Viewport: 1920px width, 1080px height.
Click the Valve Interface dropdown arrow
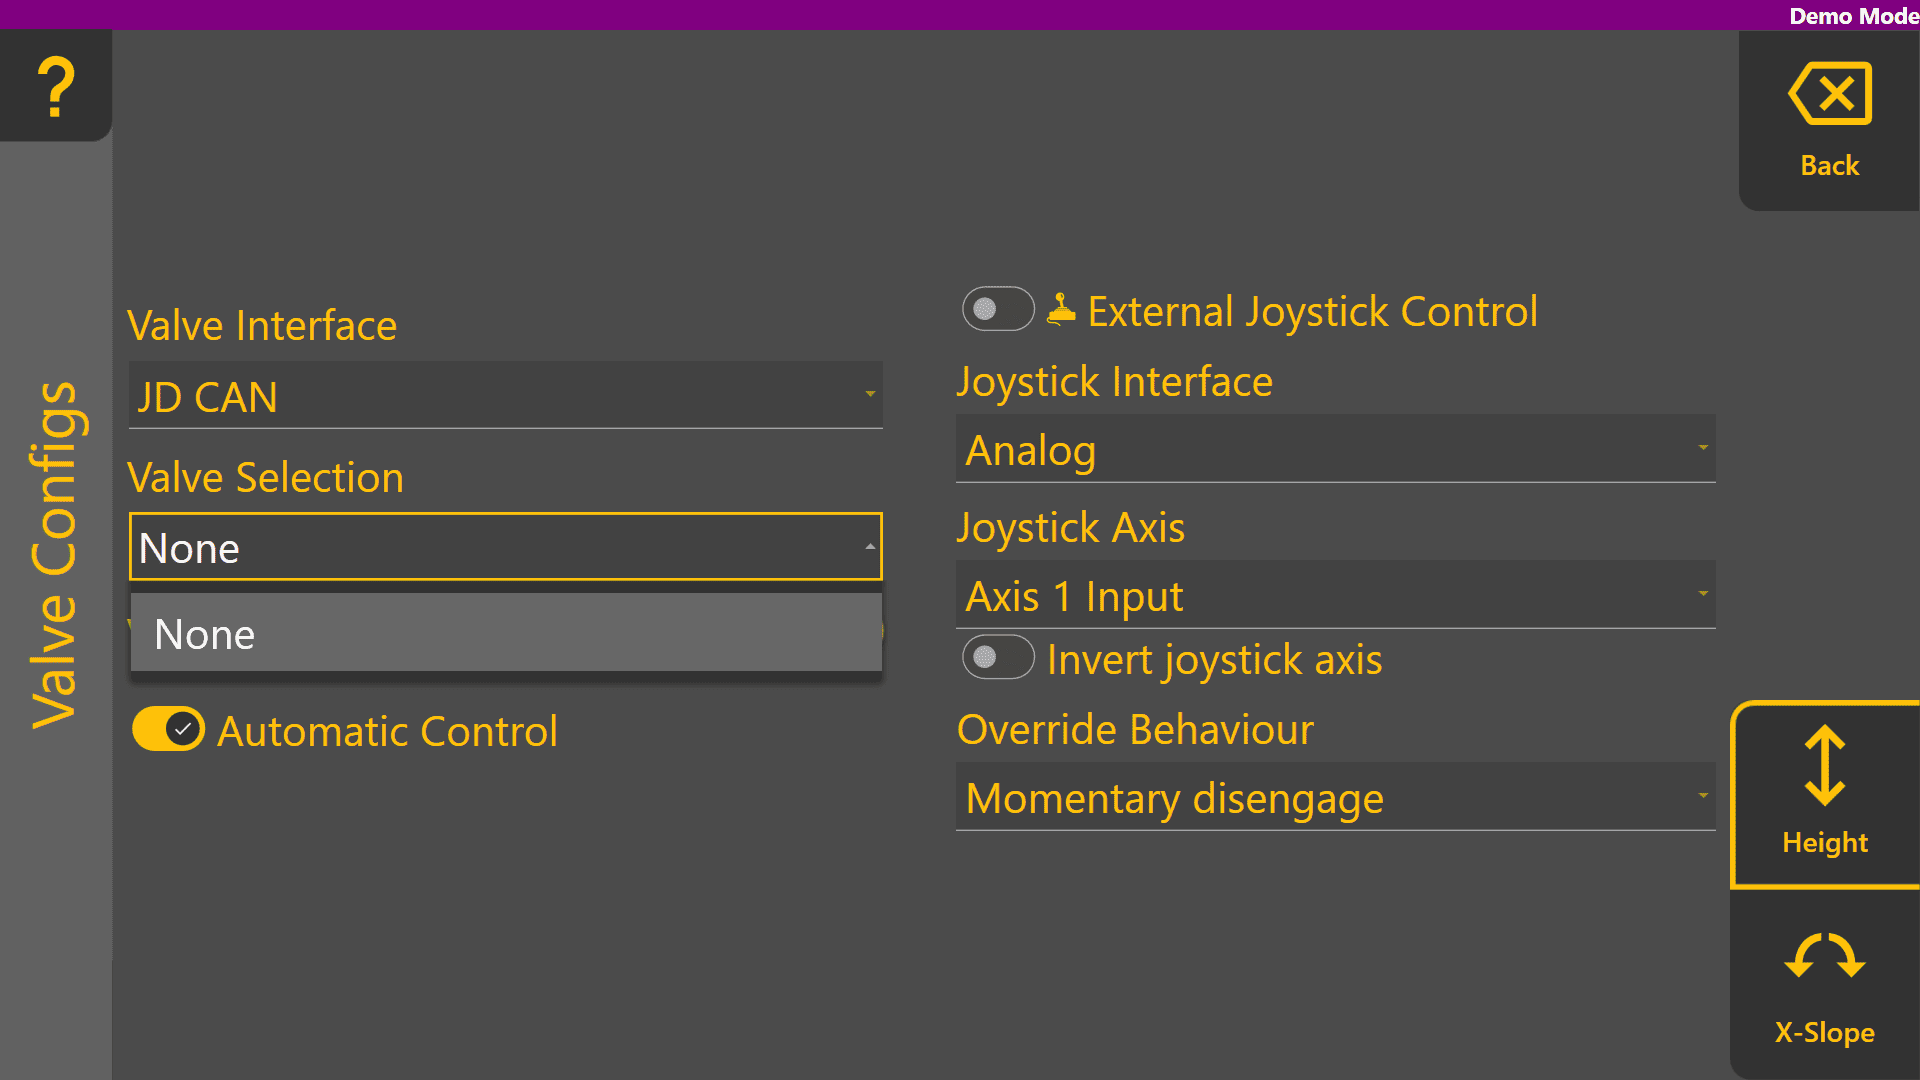coord(870,395)
